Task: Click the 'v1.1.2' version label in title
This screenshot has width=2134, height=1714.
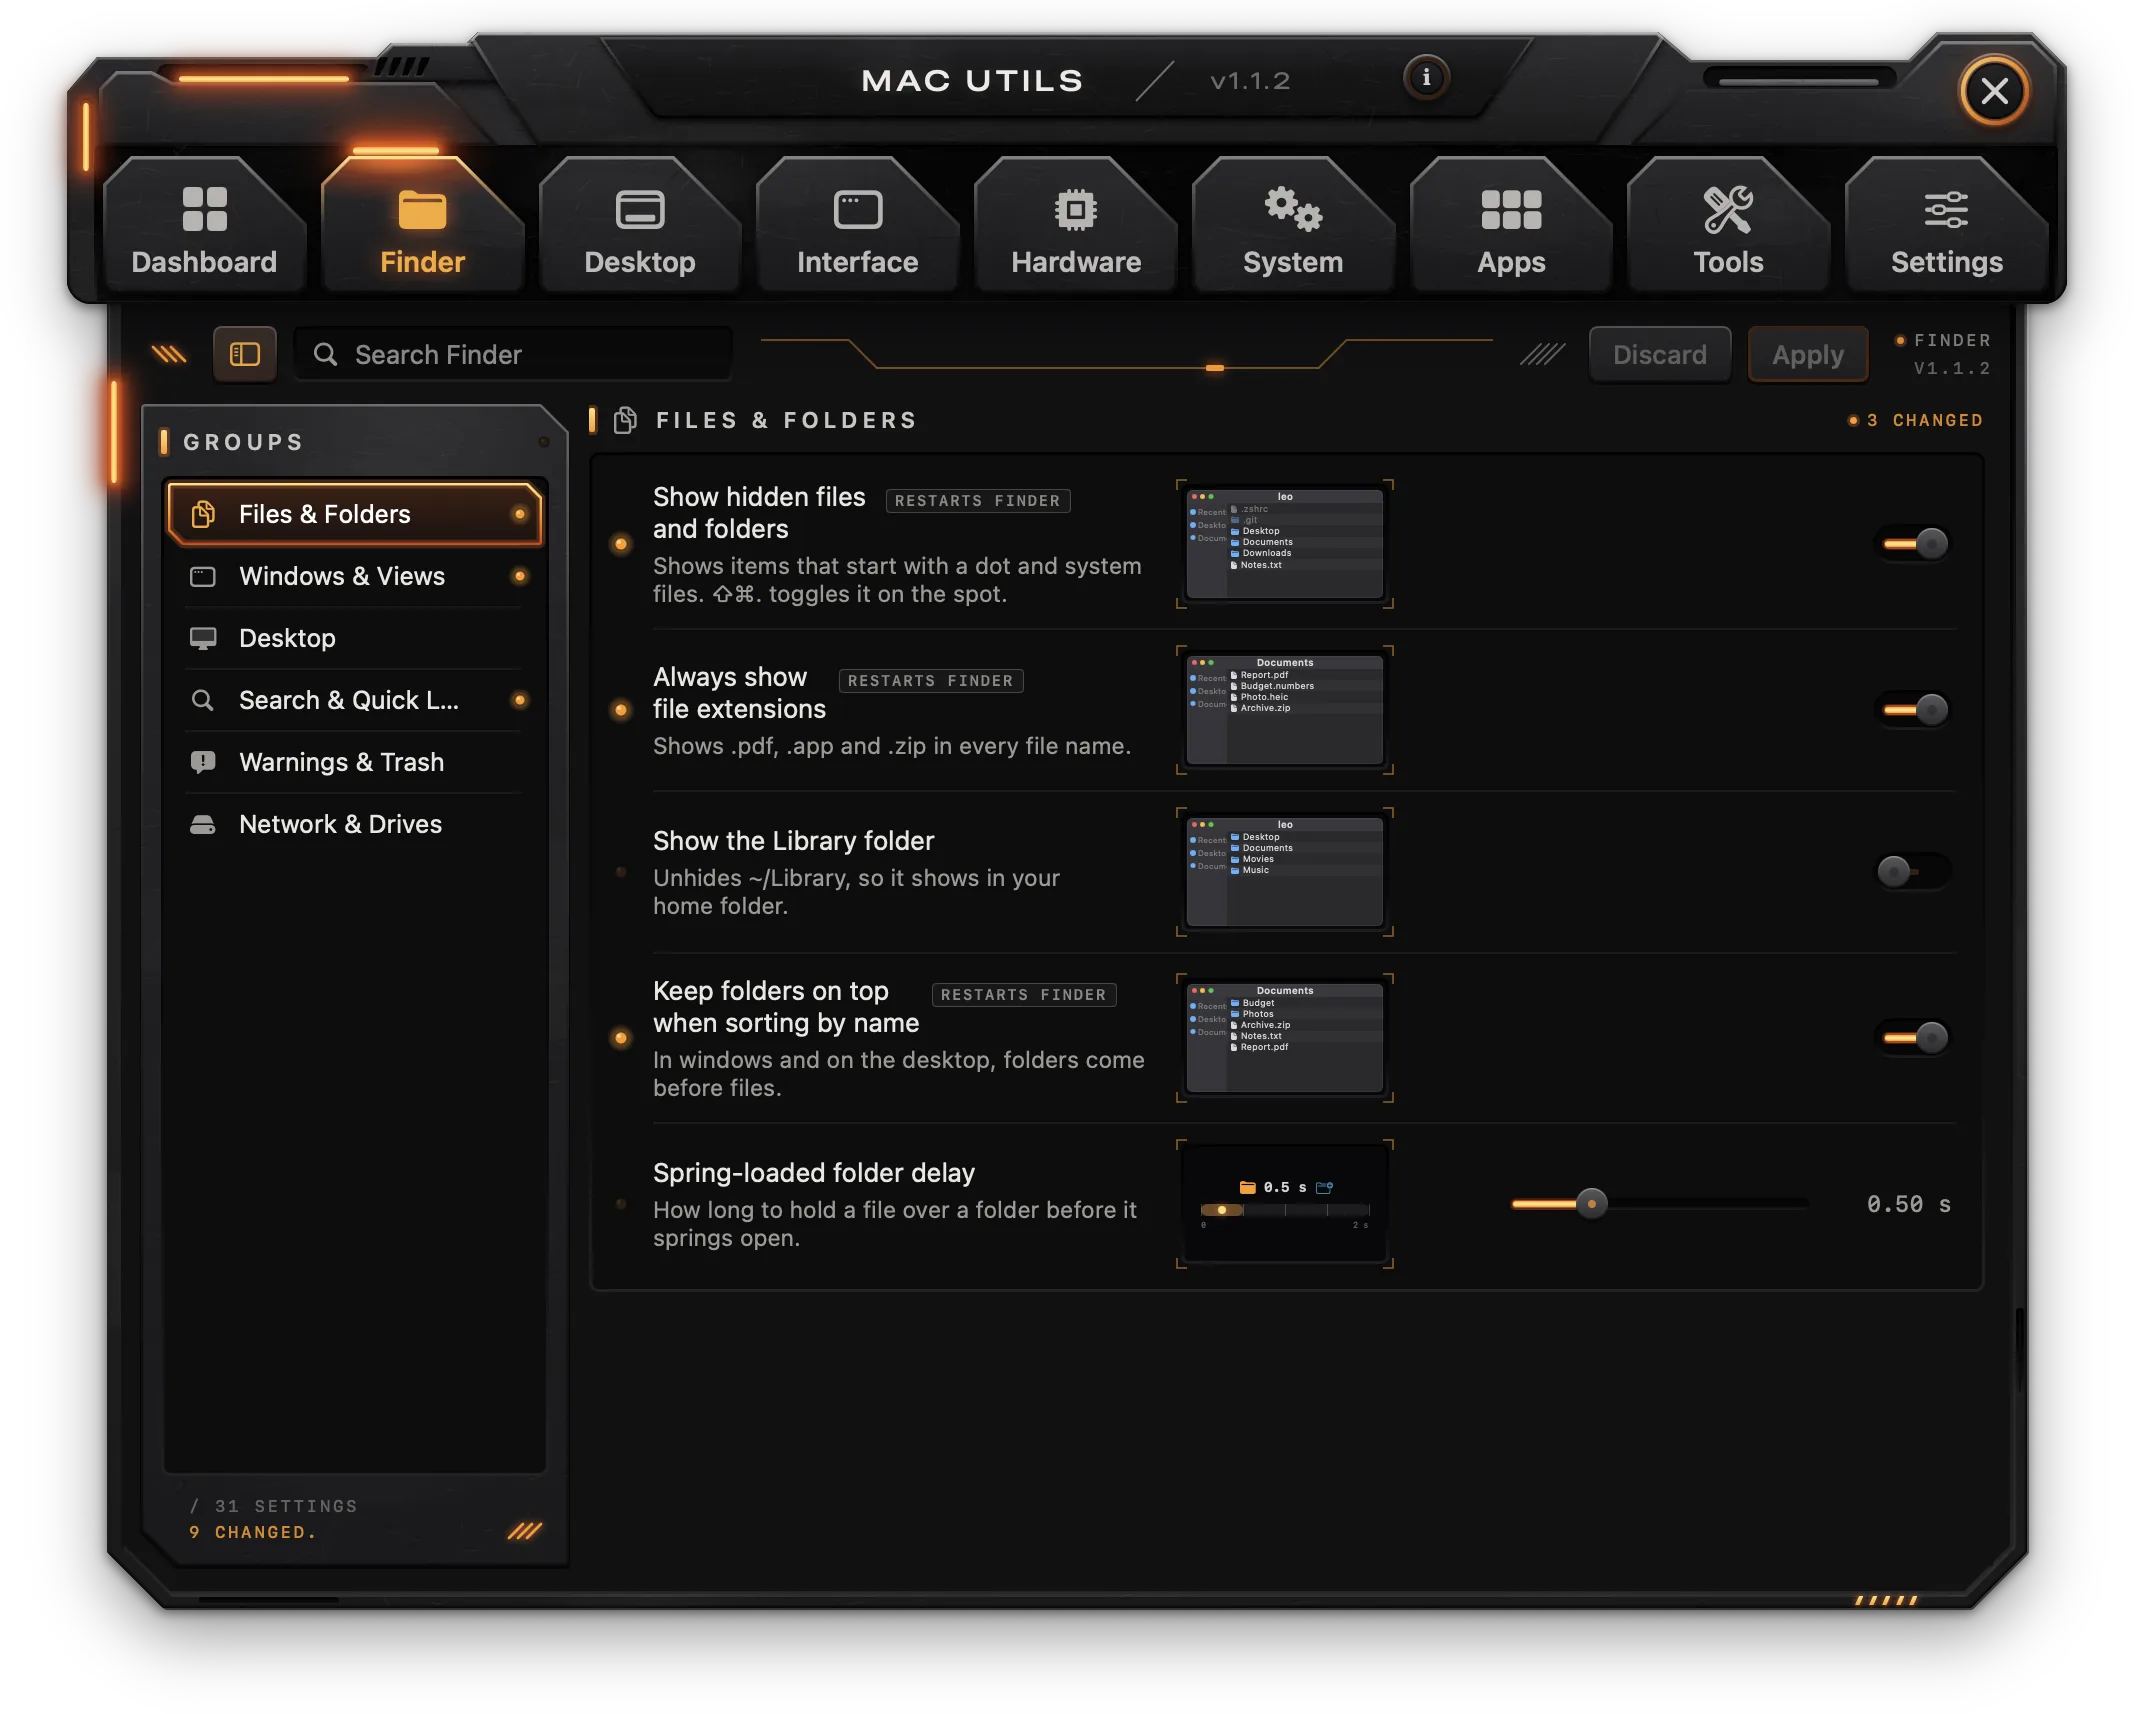Action: coord(1250,81)
